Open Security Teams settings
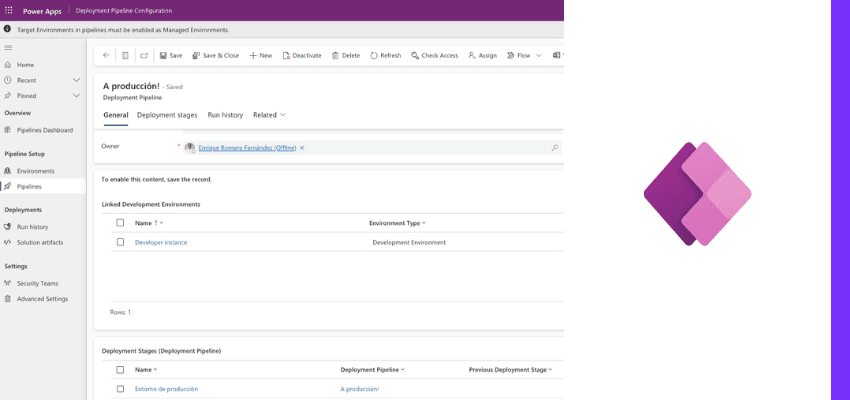The height and width of the screenshot is (400, 850). click(37, 283)
